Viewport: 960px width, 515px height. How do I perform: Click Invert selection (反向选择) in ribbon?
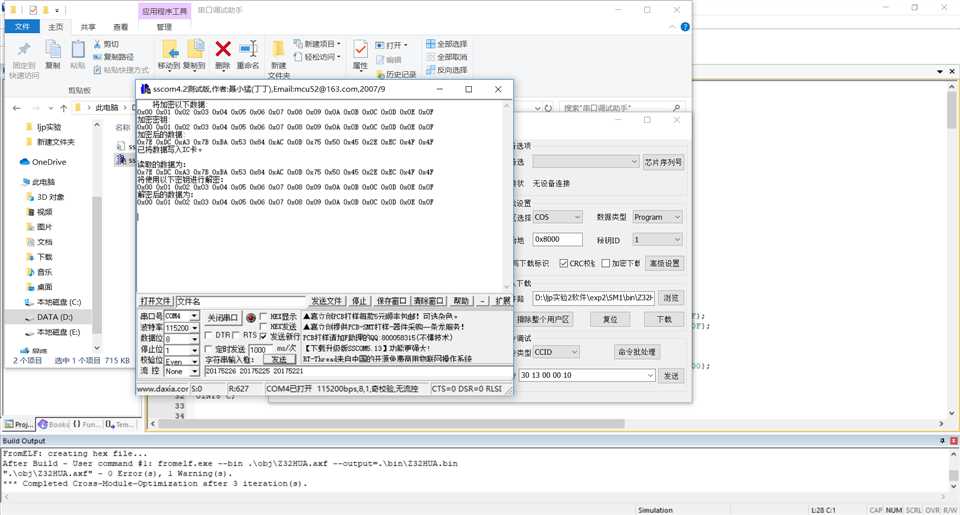(446, 70)
